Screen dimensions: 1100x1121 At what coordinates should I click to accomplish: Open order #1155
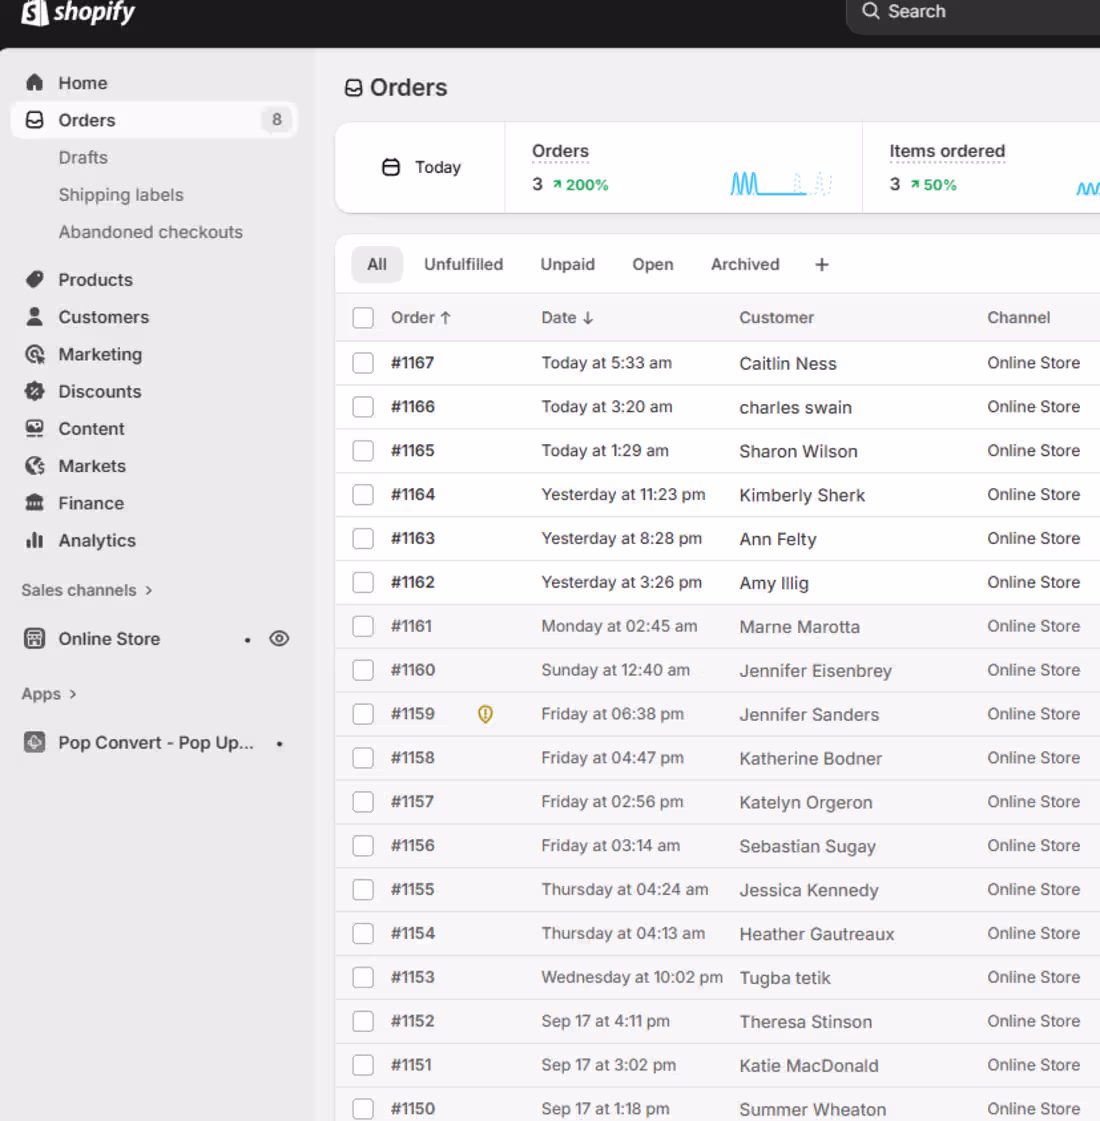point(412,889)
